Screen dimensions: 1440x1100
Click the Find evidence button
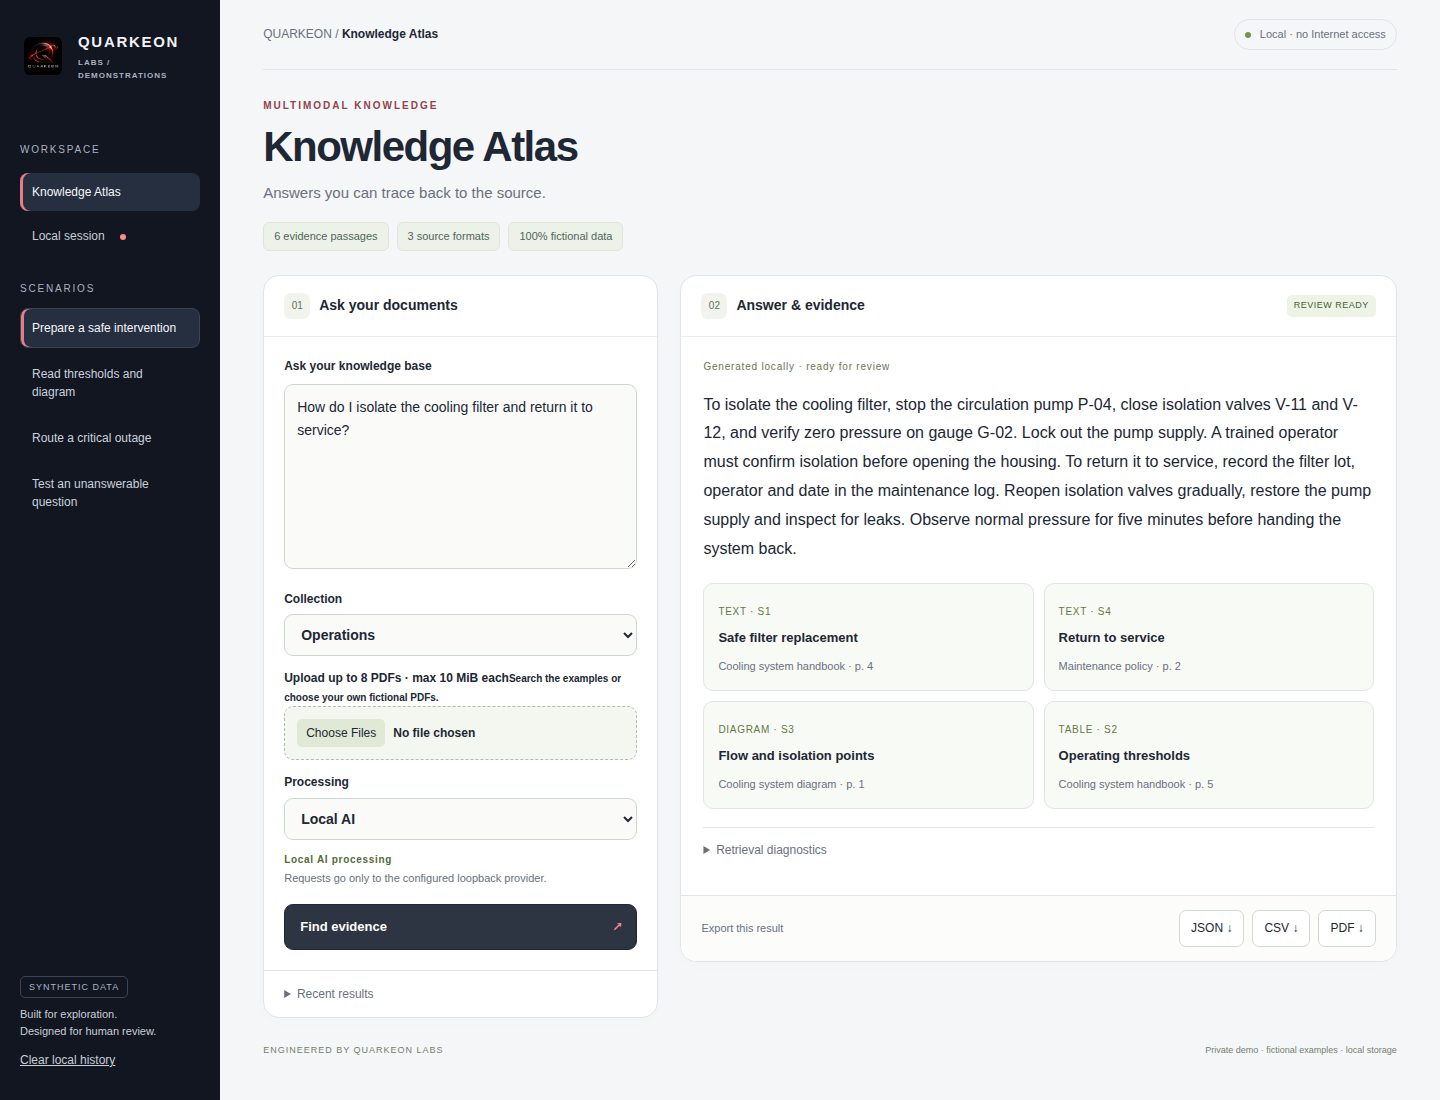tap(460, 927)
